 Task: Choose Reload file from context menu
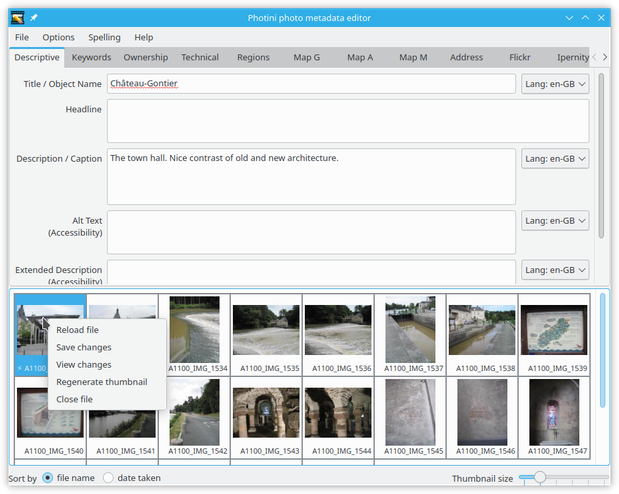tap(107, 330)
